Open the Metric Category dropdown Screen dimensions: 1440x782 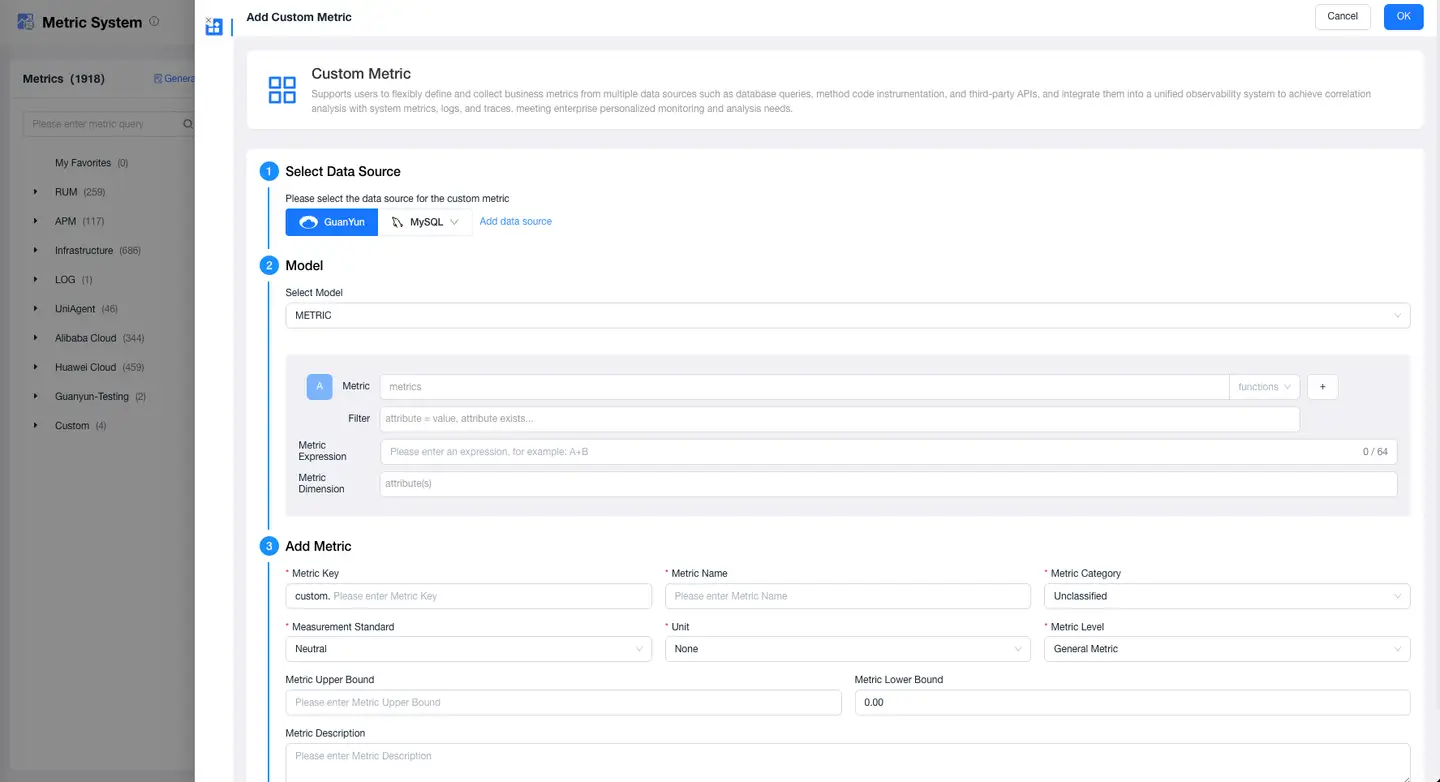pyautogui.click(x=1226, y=596)
